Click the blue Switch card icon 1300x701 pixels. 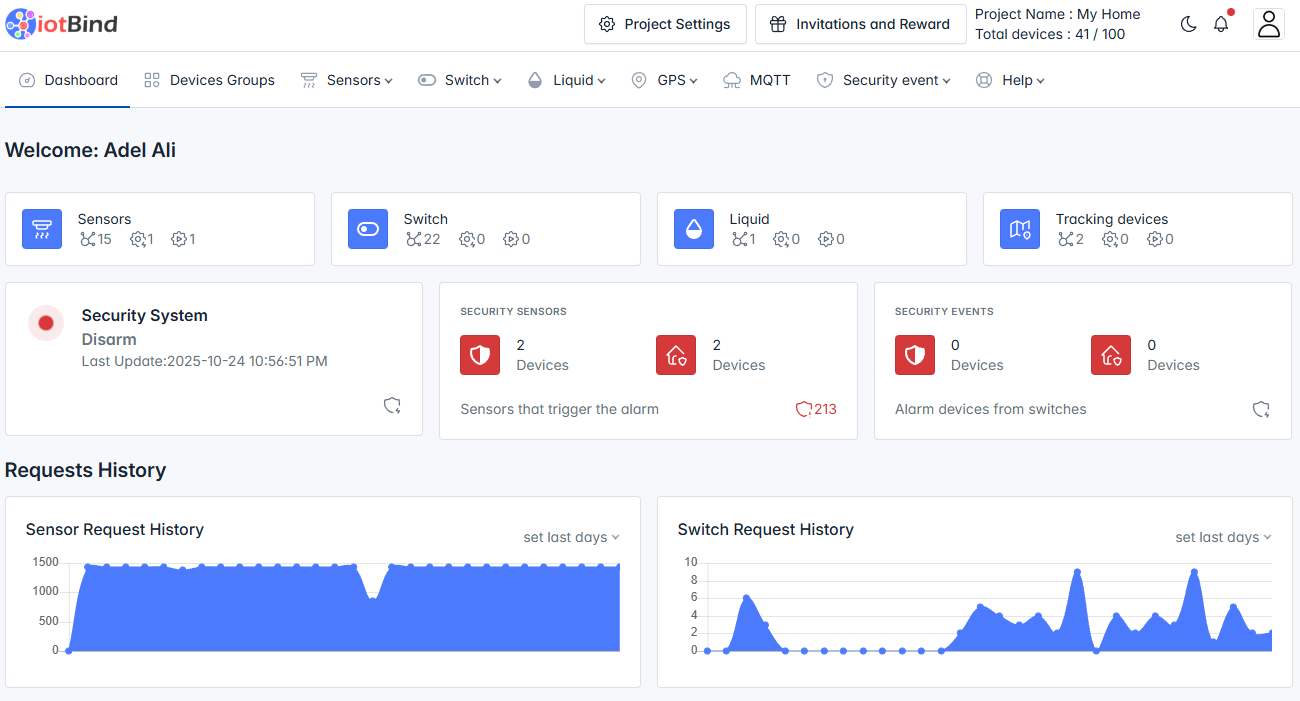tap(368, 229)
